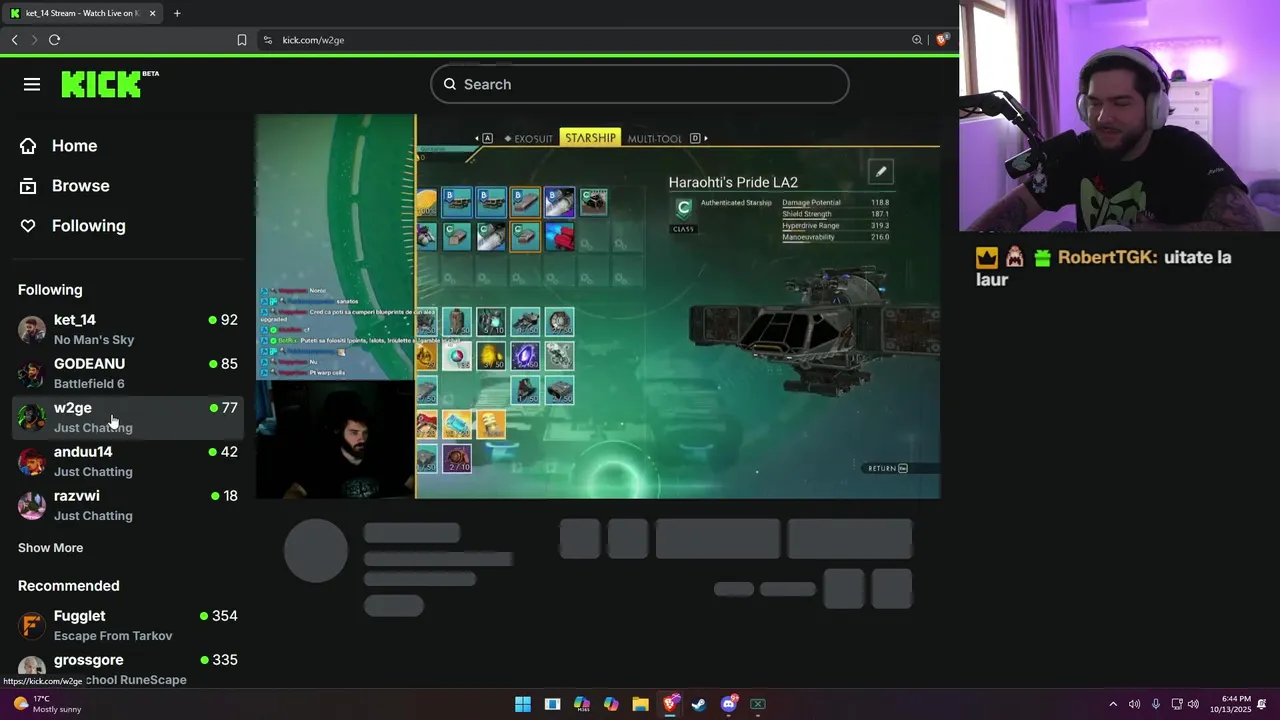Click the zoom magnifier in address bar

tap(917, 40)
